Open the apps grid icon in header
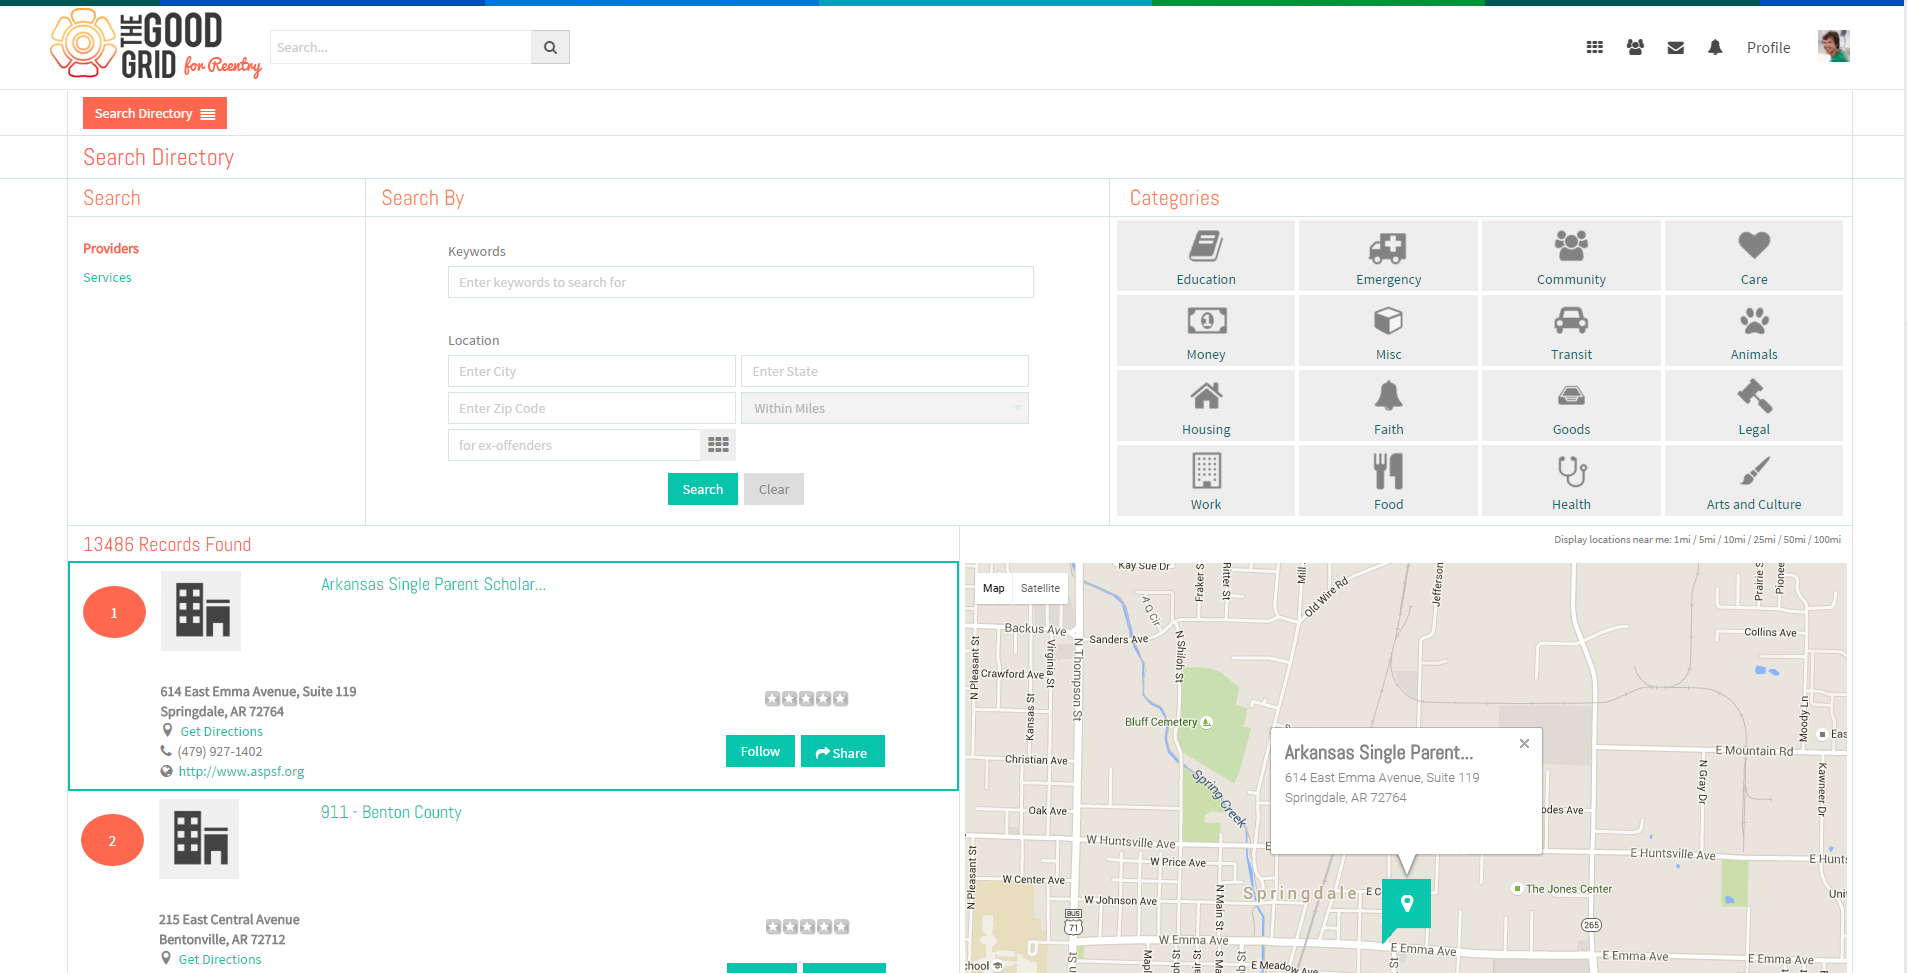This screenshot has width=1907, height=973. point(1595,47)
